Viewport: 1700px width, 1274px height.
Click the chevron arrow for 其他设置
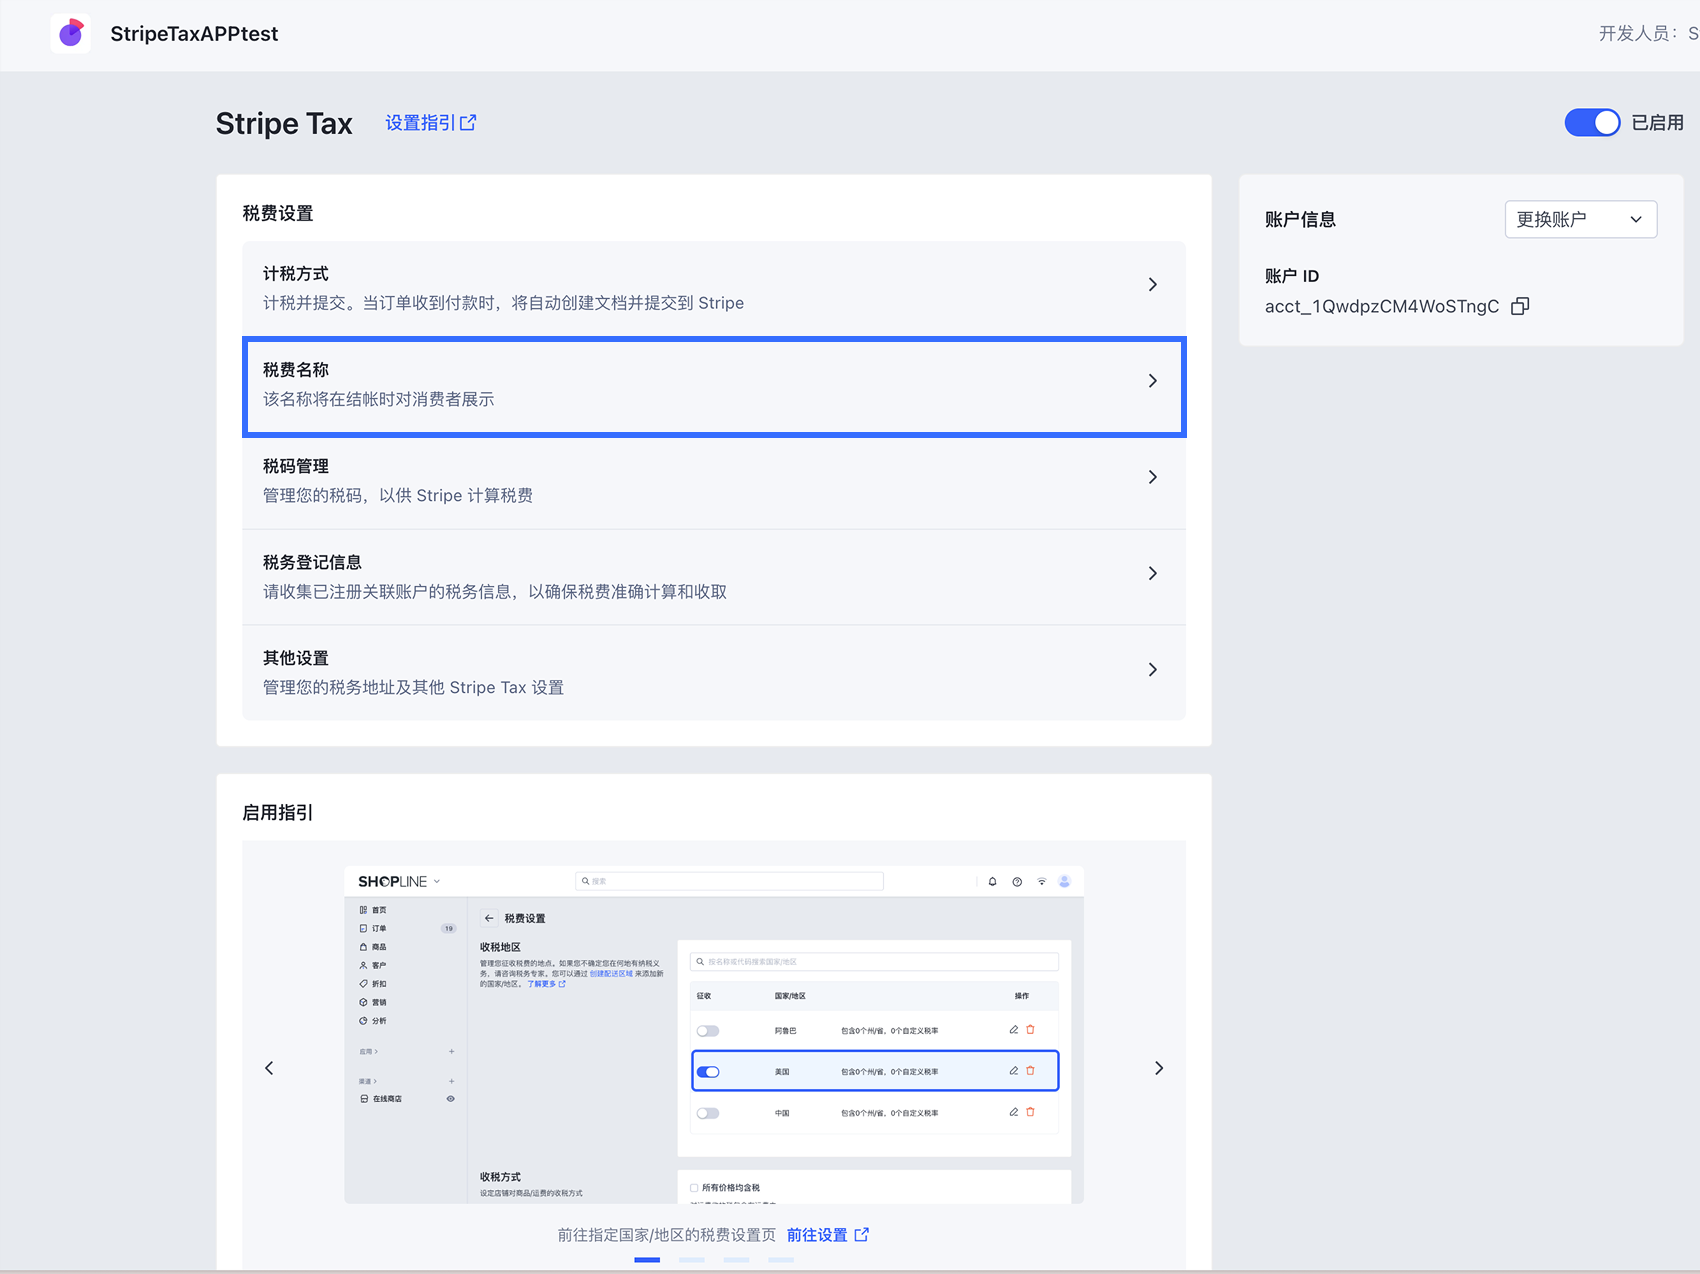[x=1152, y=669]
